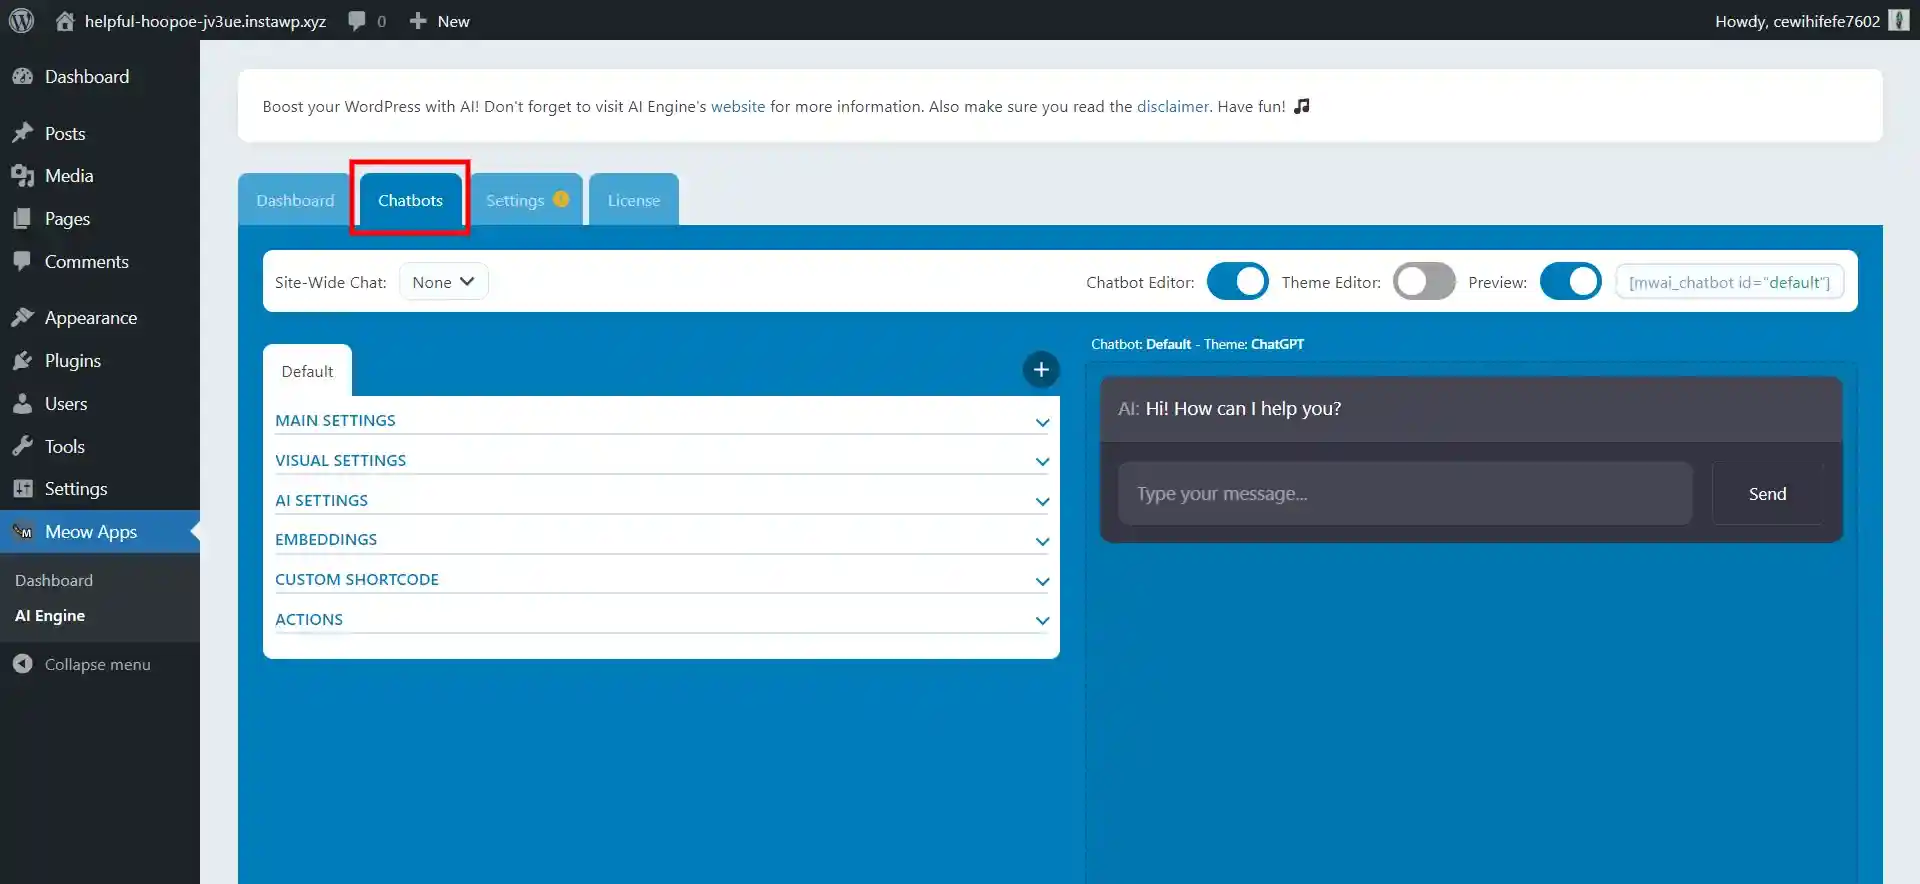Screen dimensions: 1920x884
Task: Open the disclaimer link
Action: tap(1173, 106)
